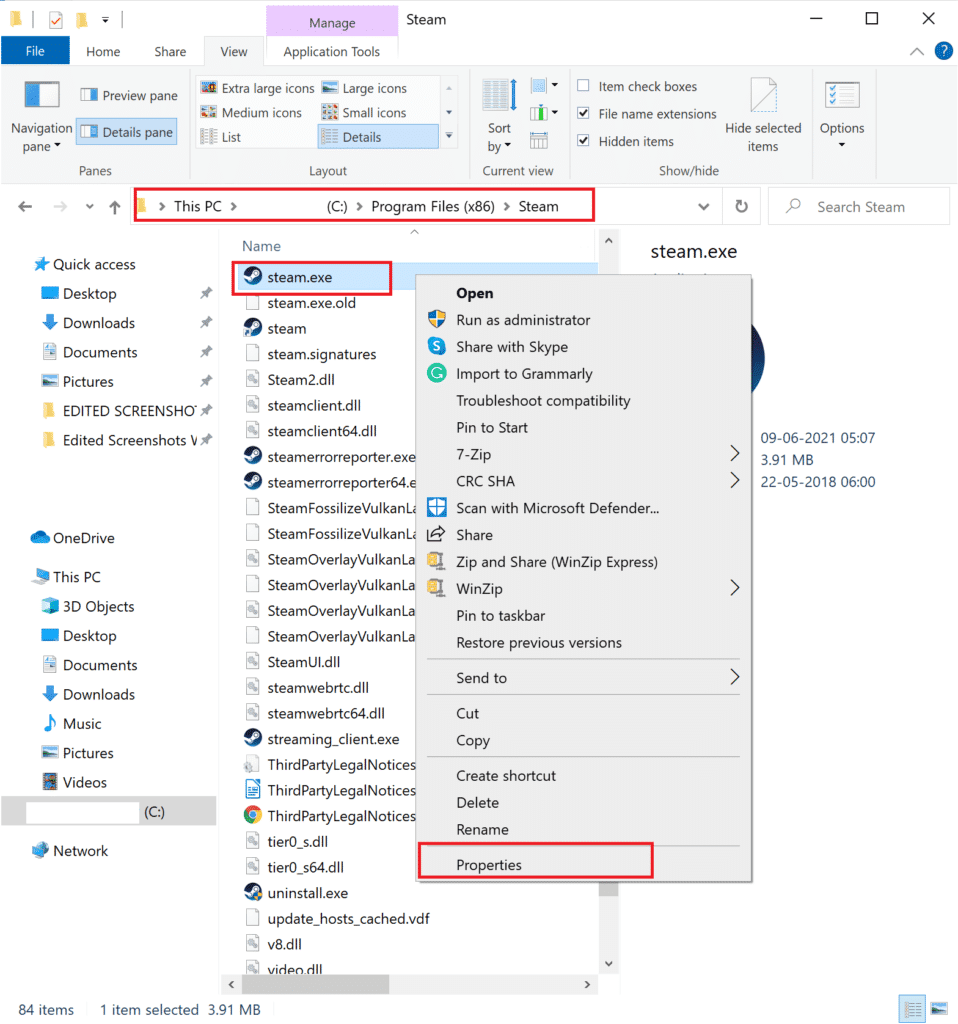Click inside the Search Steam box
Screen dimensions: 958x1024
860,206
